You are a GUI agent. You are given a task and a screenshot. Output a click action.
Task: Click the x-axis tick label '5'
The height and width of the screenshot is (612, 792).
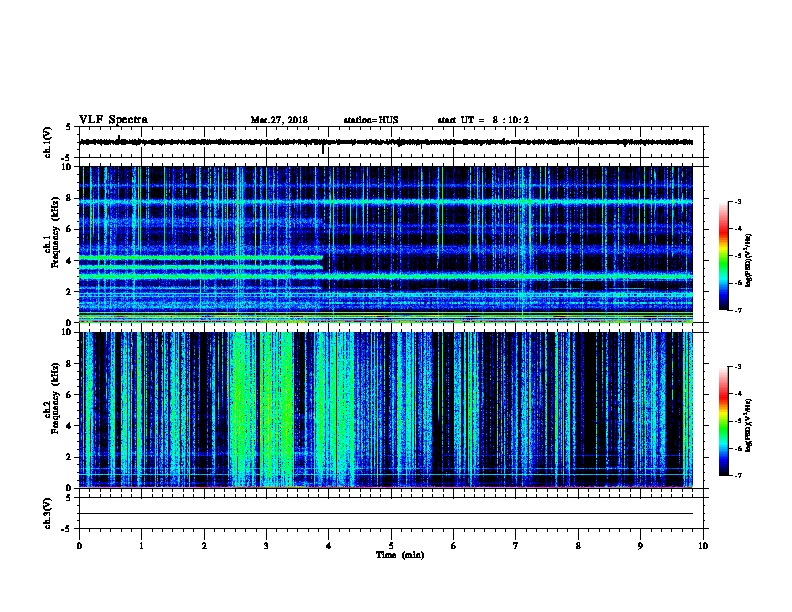click(x=391, y=546)
